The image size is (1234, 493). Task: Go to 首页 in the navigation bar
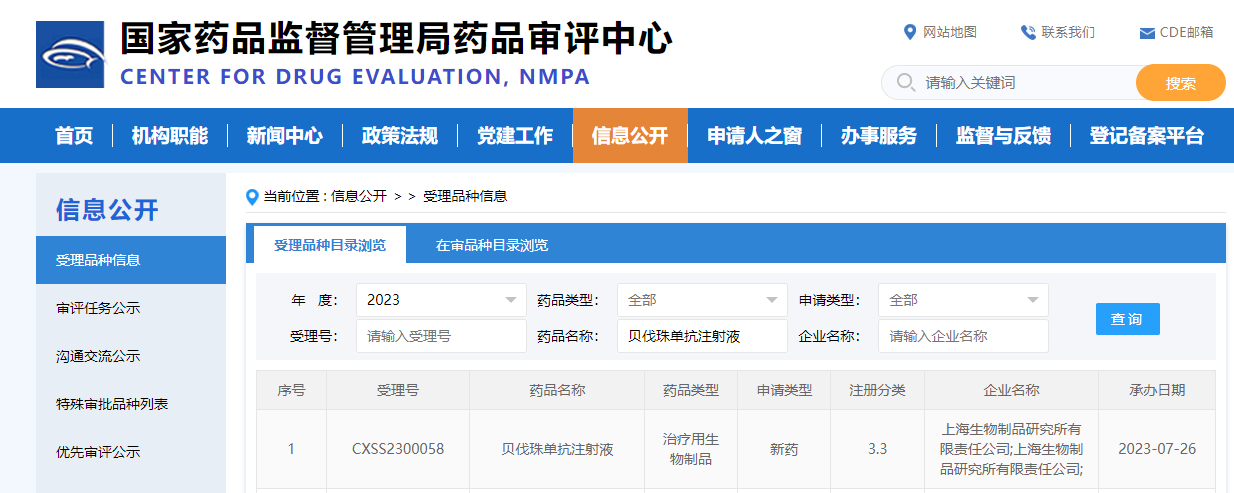(x=74, y=136)
